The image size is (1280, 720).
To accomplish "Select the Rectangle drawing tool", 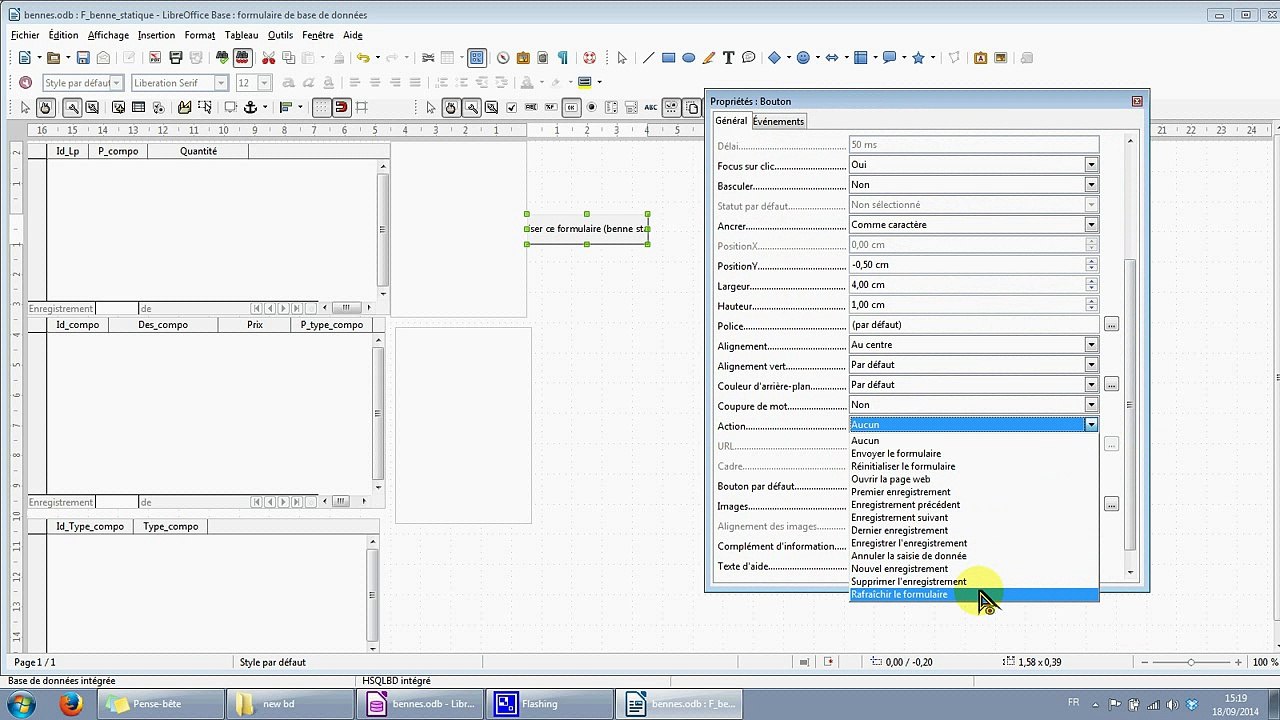I will click(668, 58).
